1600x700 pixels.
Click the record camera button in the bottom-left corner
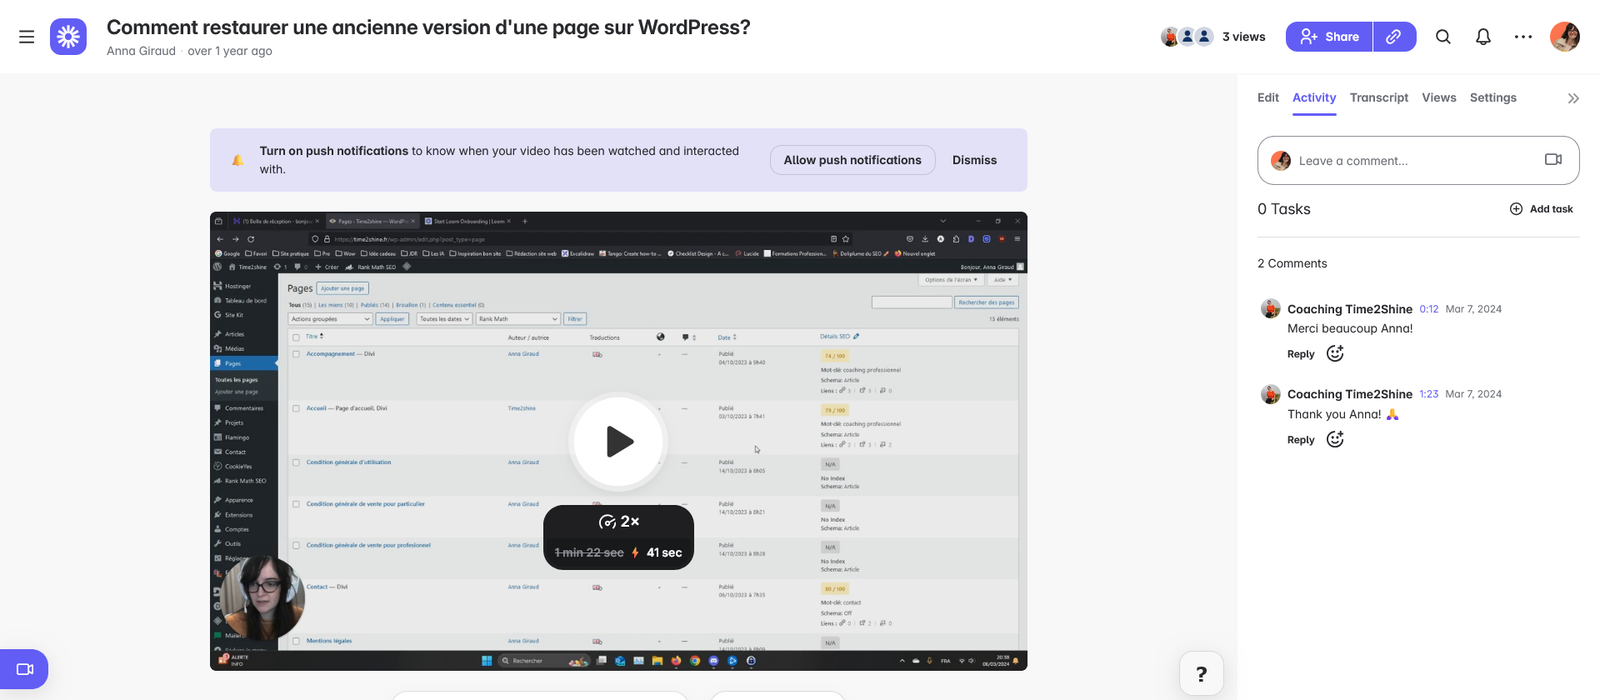pos(24,670)
